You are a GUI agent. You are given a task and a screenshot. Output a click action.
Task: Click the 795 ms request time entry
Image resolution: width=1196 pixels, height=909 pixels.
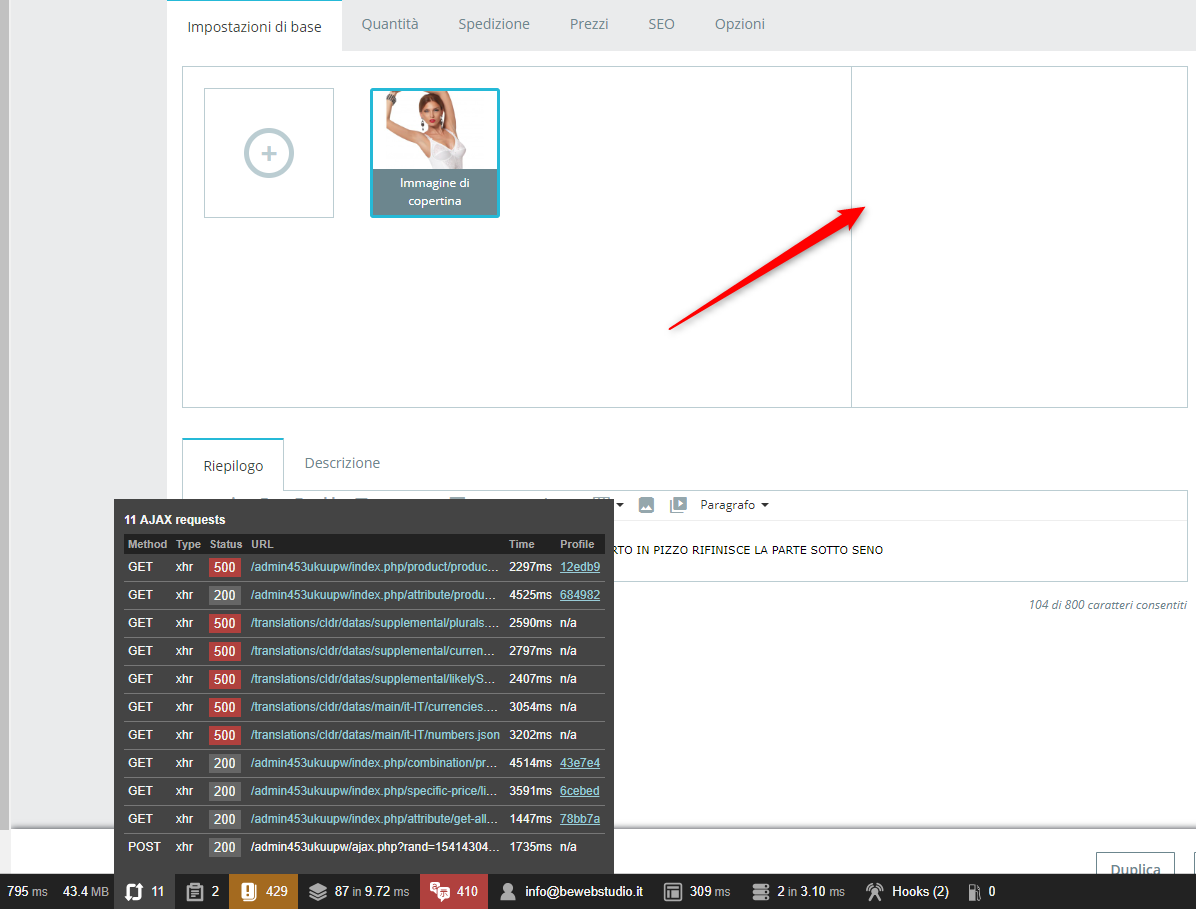click(x=27, y=891)
